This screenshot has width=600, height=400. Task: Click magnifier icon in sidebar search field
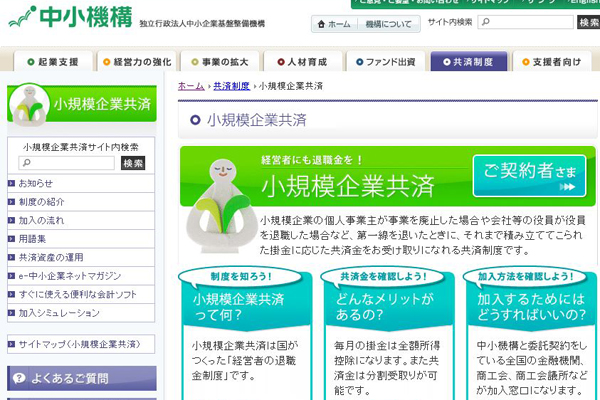point(27,163)
